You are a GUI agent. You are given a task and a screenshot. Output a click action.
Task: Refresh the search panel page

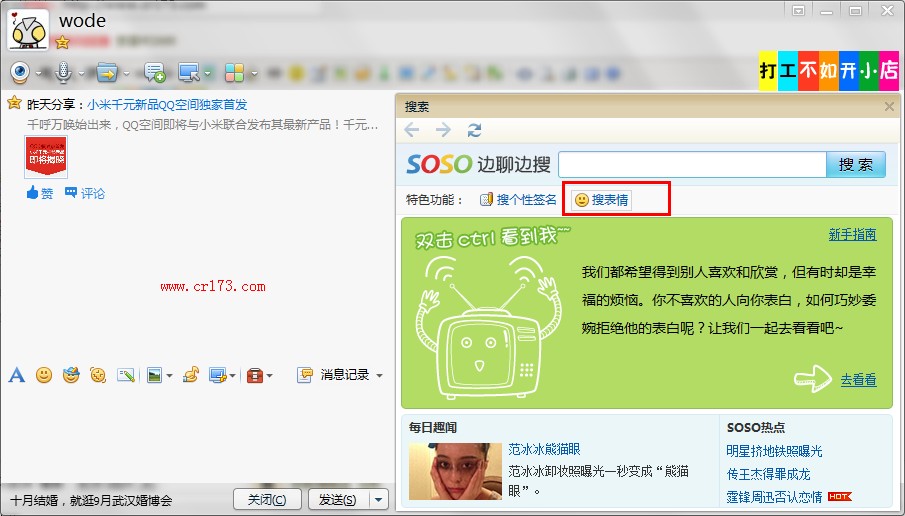(474, 130)
